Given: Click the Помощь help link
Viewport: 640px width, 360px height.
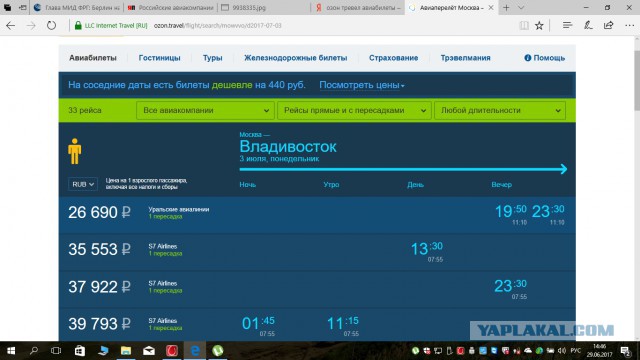Looking at the screenshot, I should (x=544, y=58).
